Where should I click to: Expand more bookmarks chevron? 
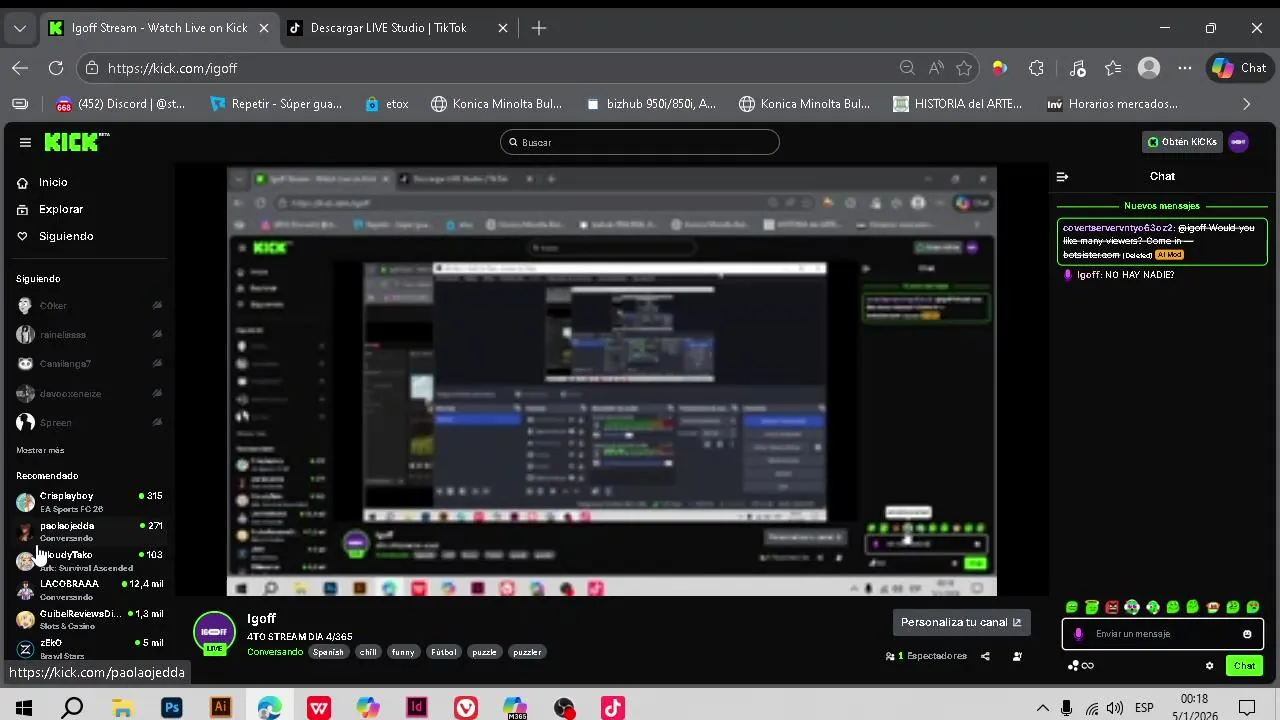pos(1246,103)
